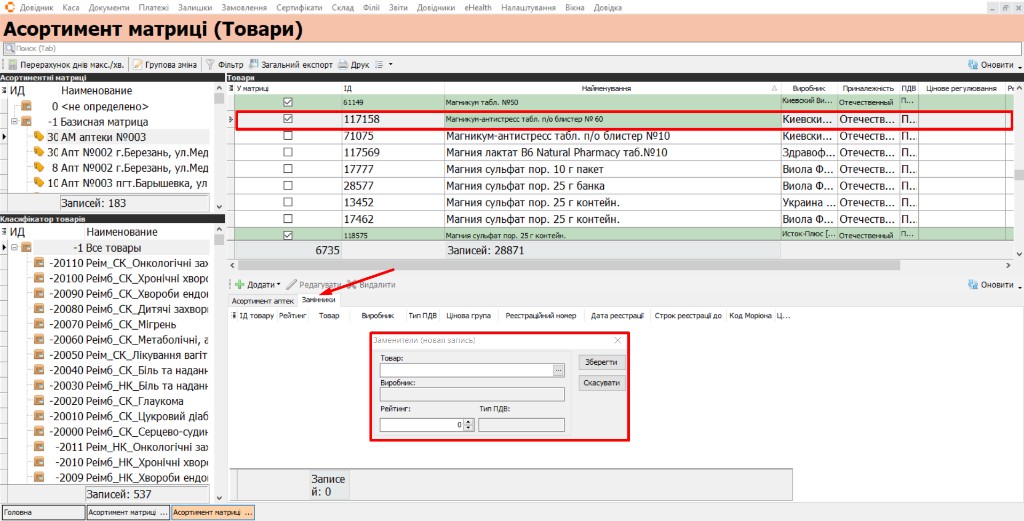Click the Скасувати button in dialog
The image size is (1024, 521).
pos(601,383)
